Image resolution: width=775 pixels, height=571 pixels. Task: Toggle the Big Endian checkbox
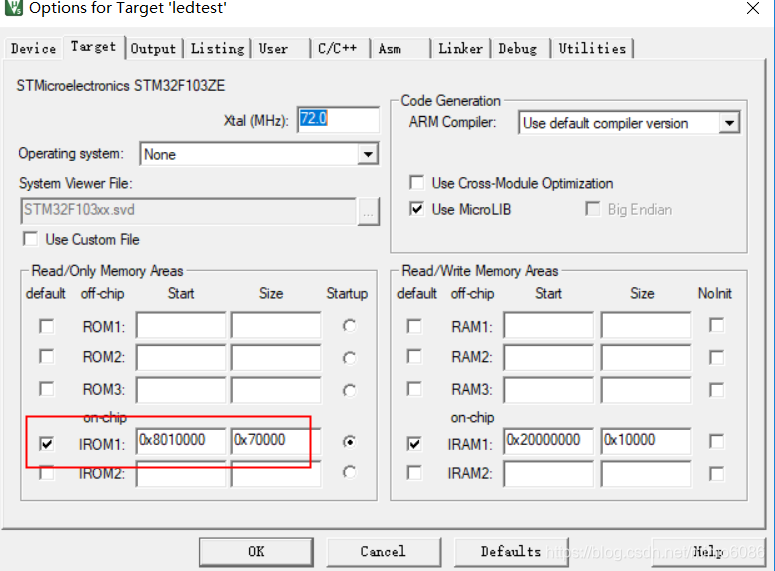(x=592, y=209)
